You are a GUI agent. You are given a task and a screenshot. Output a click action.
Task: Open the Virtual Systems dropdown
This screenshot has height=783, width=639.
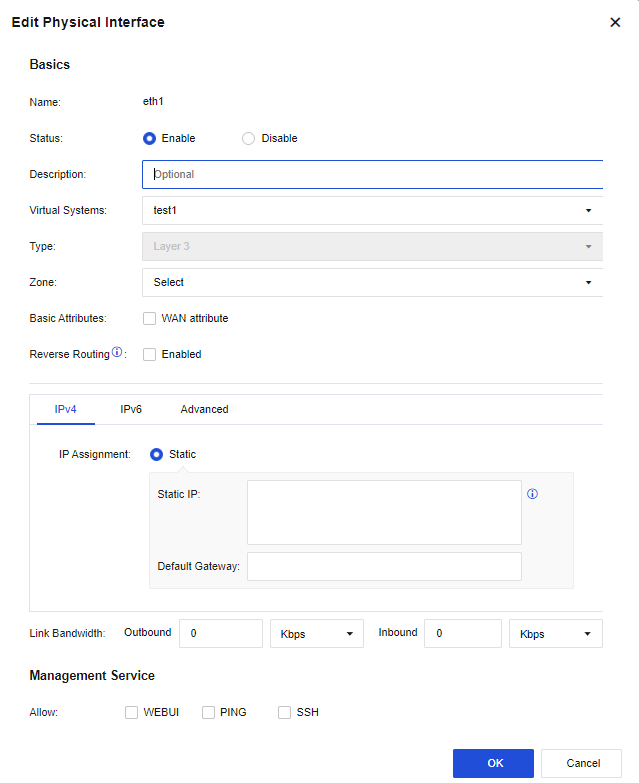[x=372, y=211]
